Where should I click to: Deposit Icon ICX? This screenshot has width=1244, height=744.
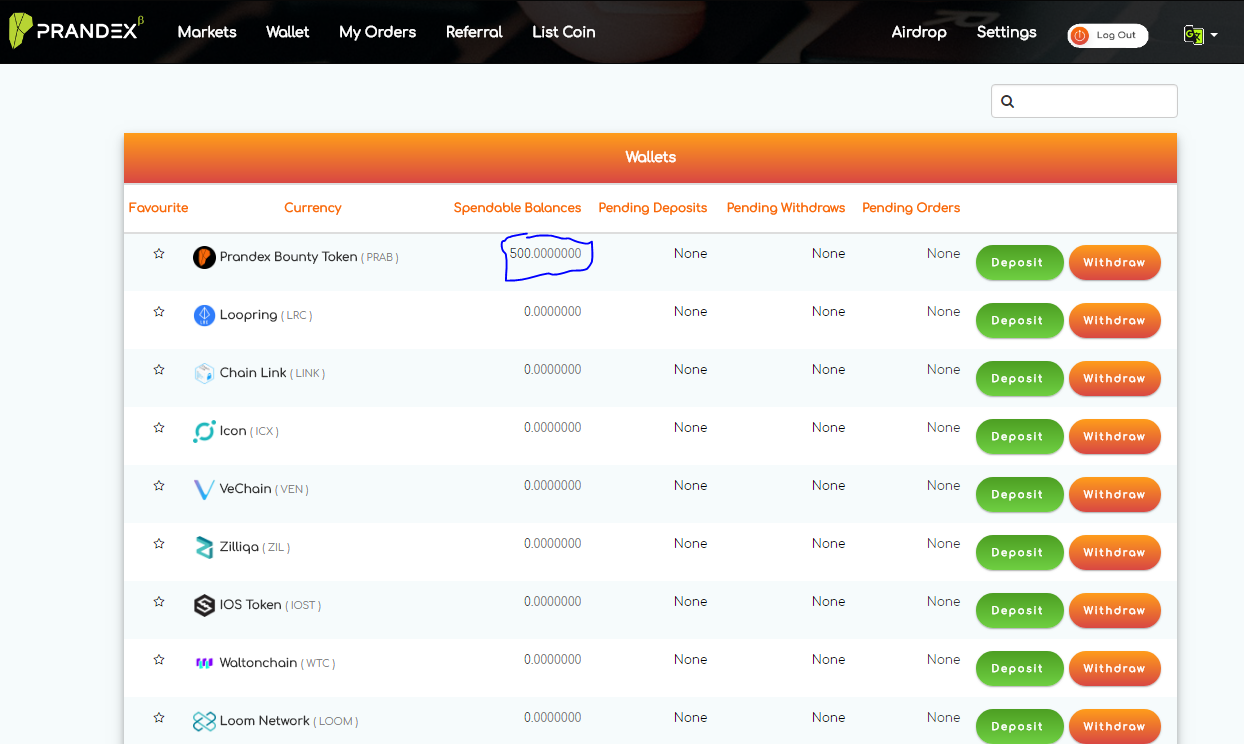point(1019,437)
